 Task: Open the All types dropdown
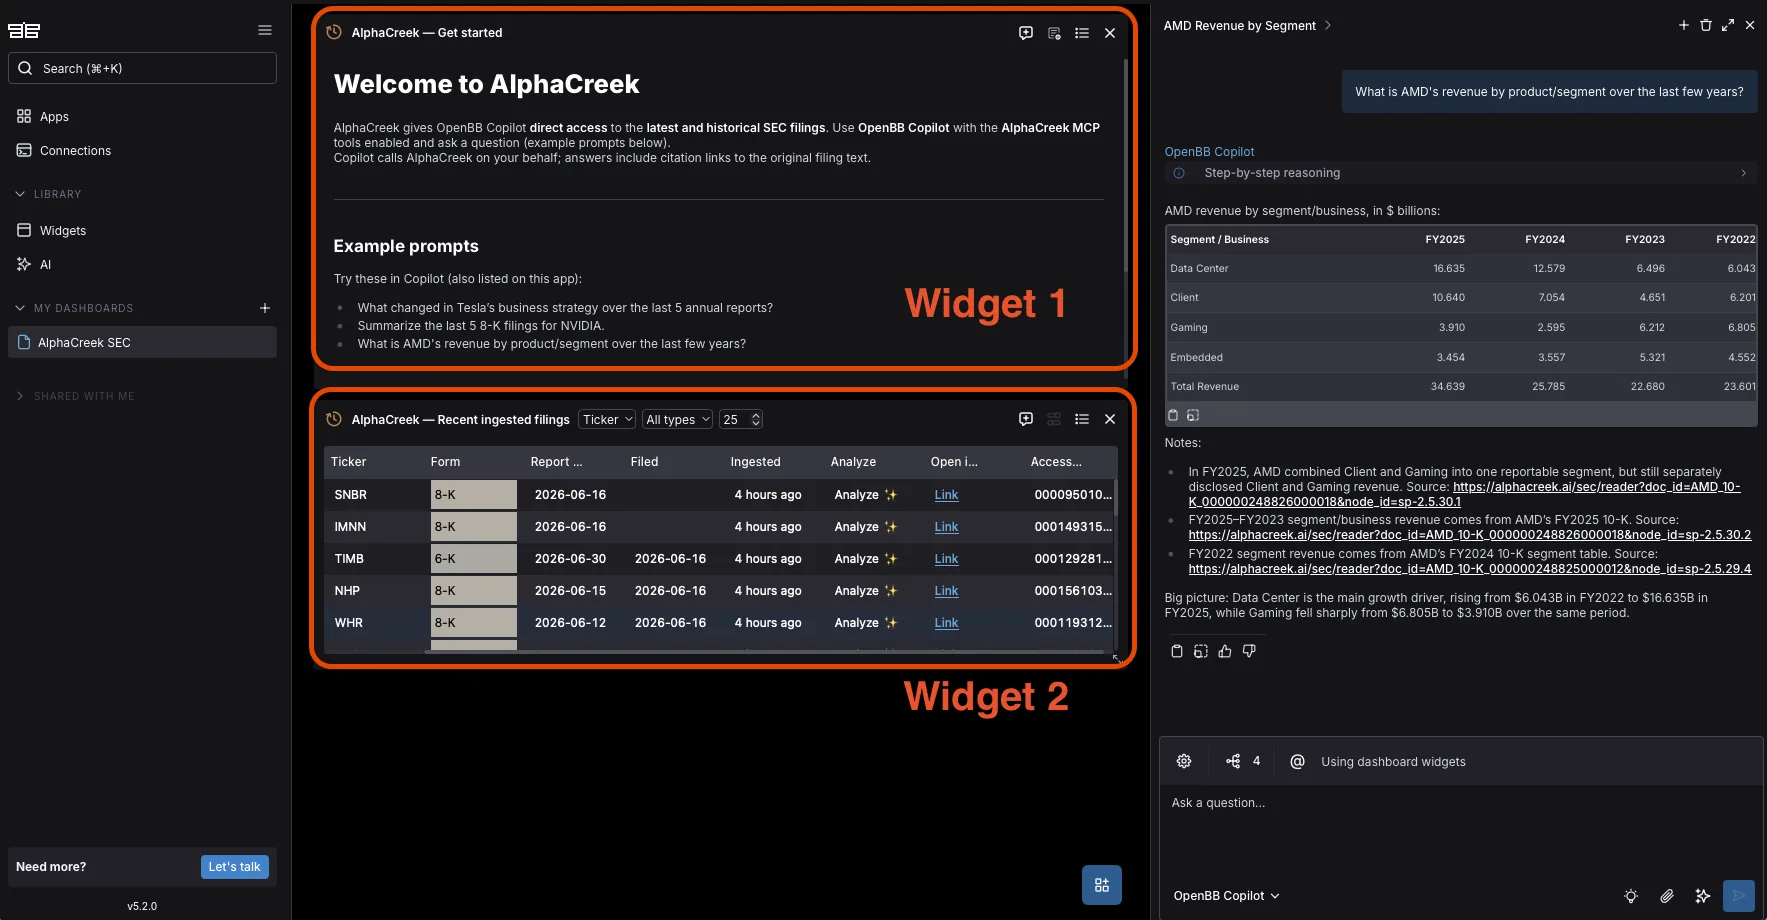tap(677, 420)
